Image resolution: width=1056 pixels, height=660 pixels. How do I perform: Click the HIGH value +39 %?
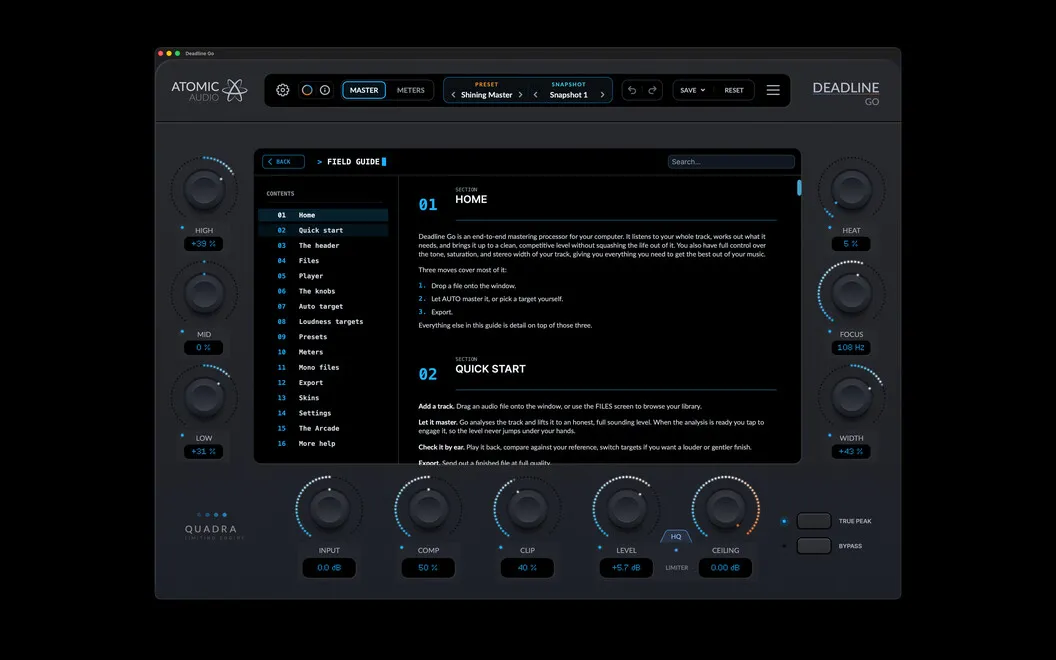click(x=203, y=244)
